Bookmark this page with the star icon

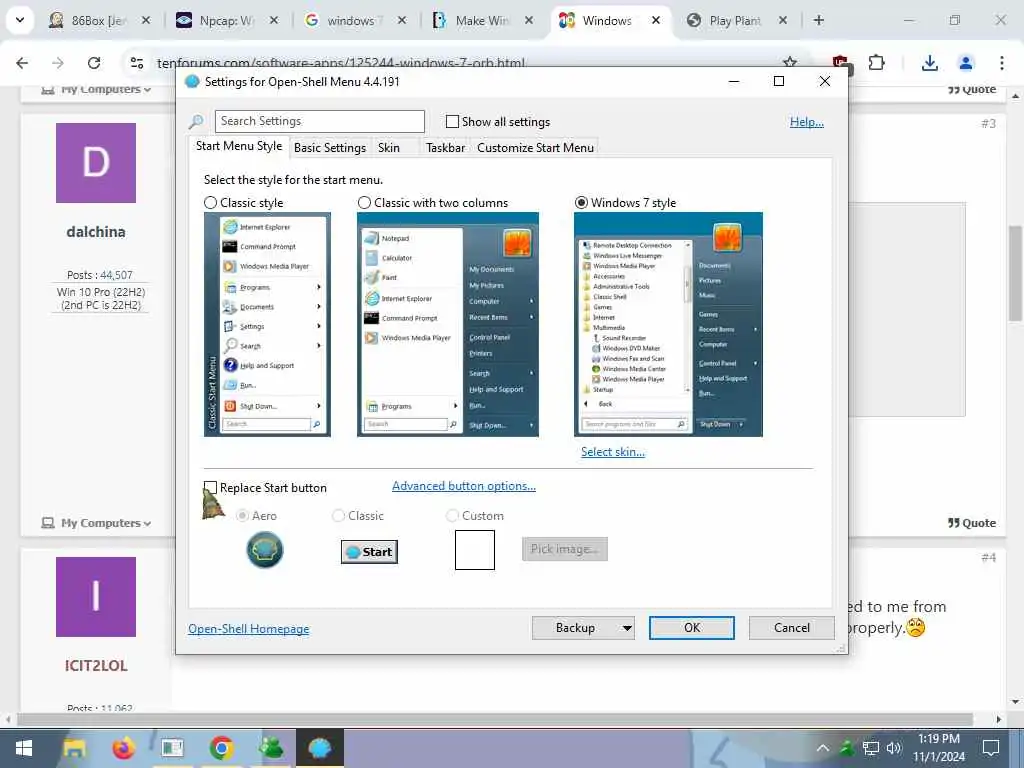[x=790, y=63]
